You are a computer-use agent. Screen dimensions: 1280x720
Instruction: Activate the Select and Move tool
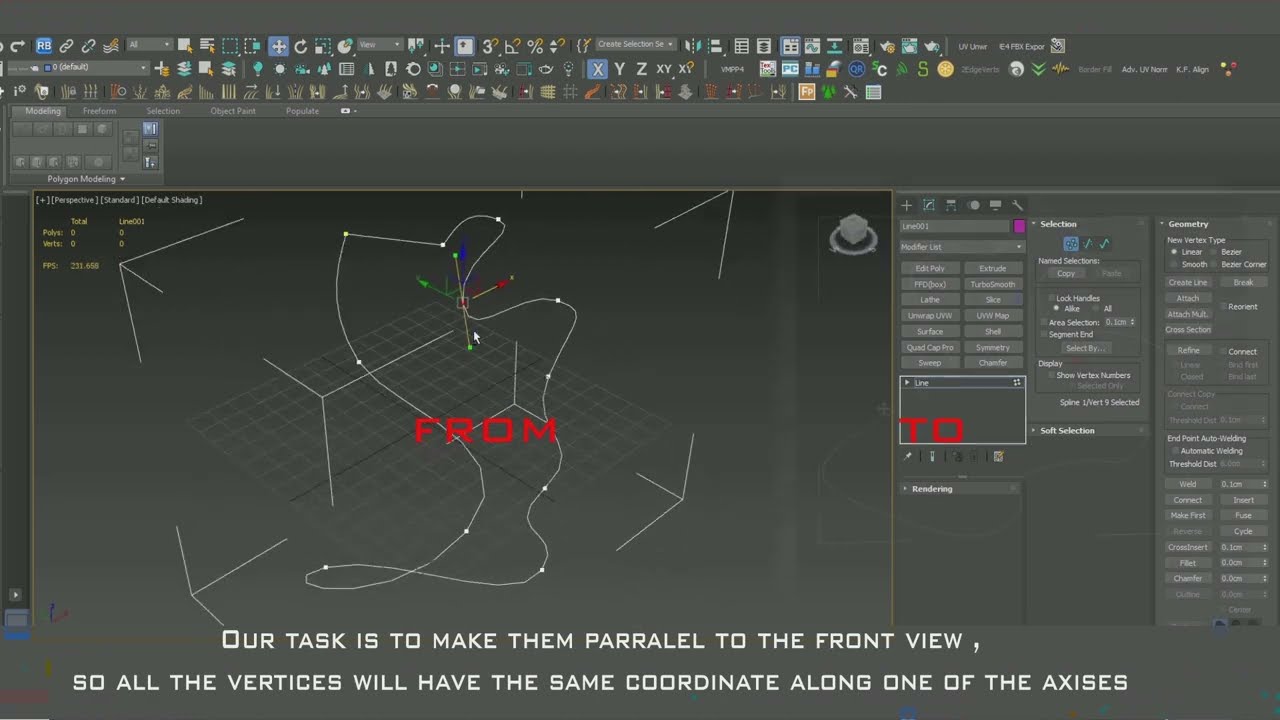point(278,46)
